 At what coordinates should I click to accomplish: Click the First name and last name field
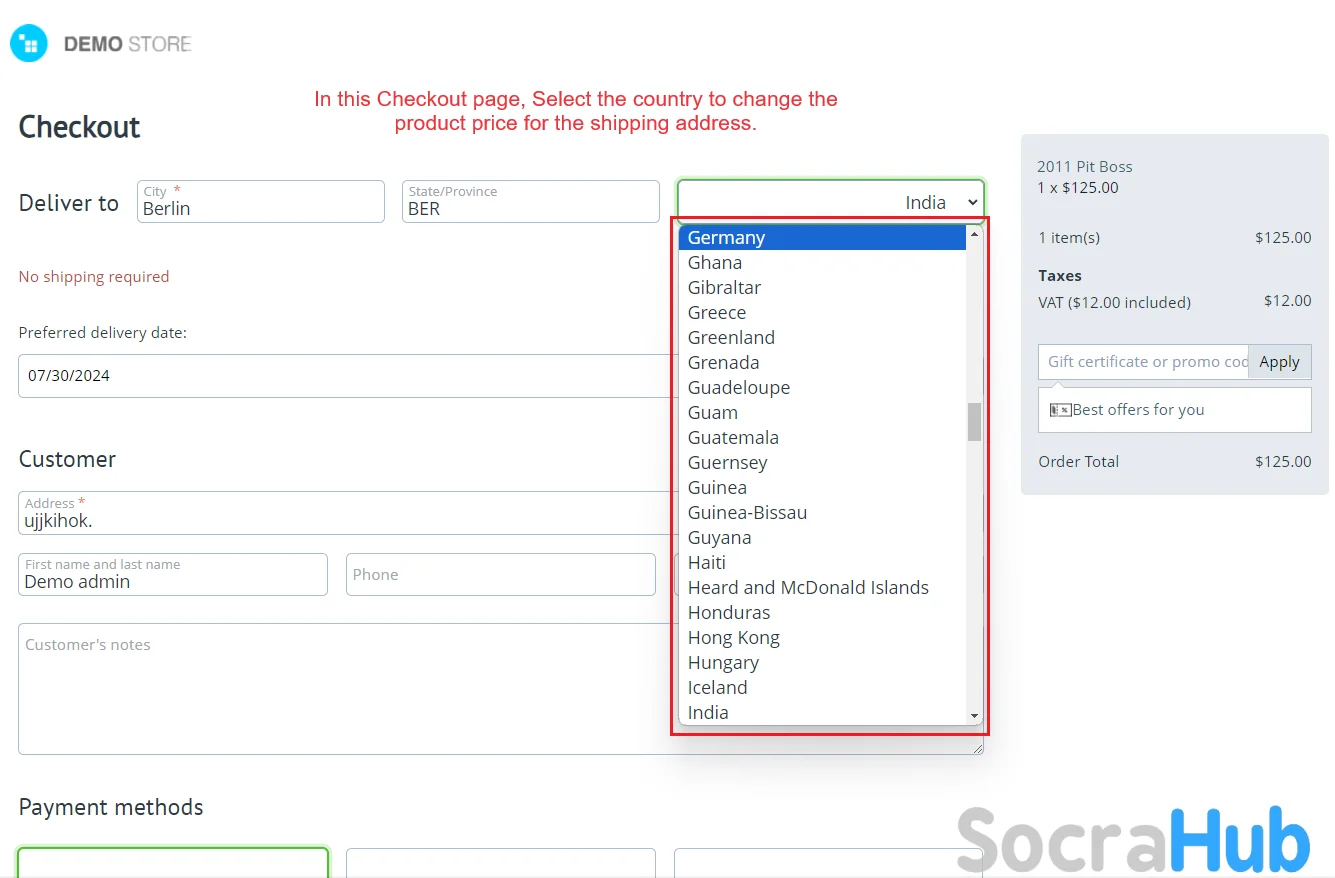pos(173,574)
